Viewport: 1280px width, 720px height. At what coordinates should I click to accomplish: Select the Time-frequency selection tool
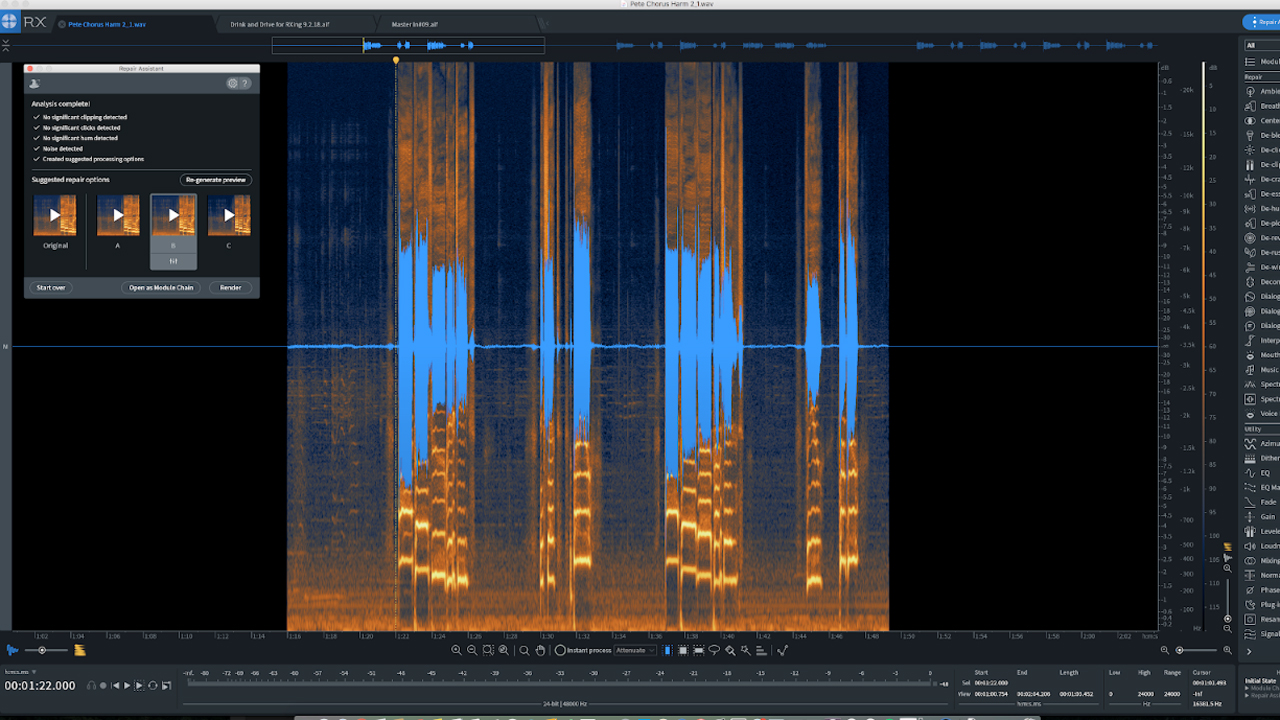click(683, 650)
